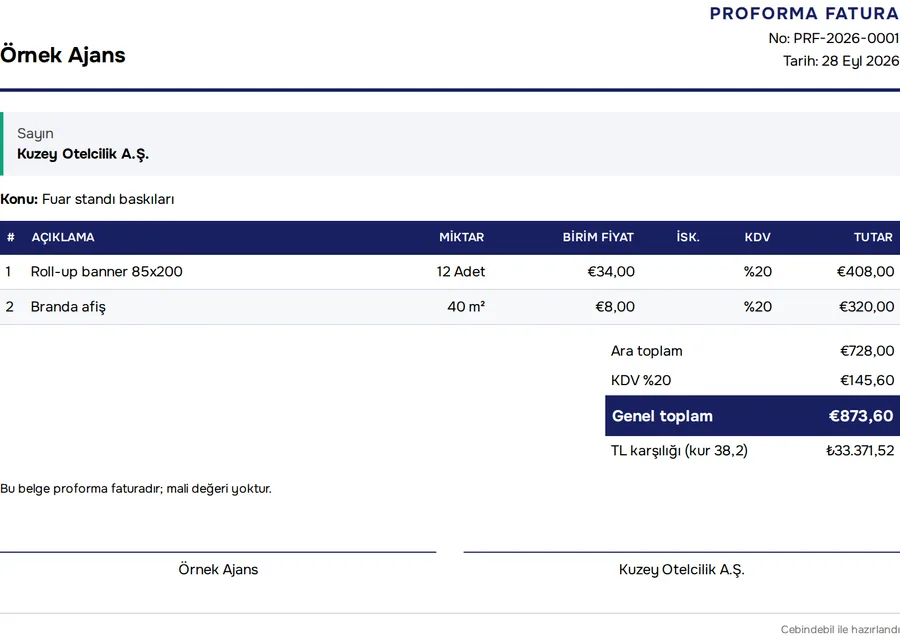Screen dimensions: 900x636
Task: Click the Ara toplam value €728,00
Action: [867, 351]
